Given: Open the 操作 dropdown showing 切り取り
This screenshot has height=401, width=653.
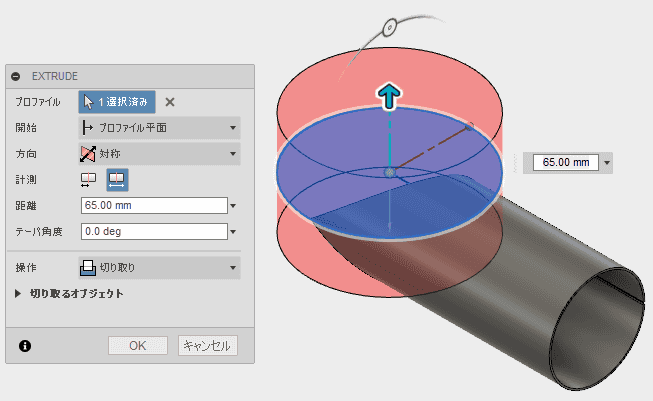Looking at the screenshot, I should pos(160,268).
